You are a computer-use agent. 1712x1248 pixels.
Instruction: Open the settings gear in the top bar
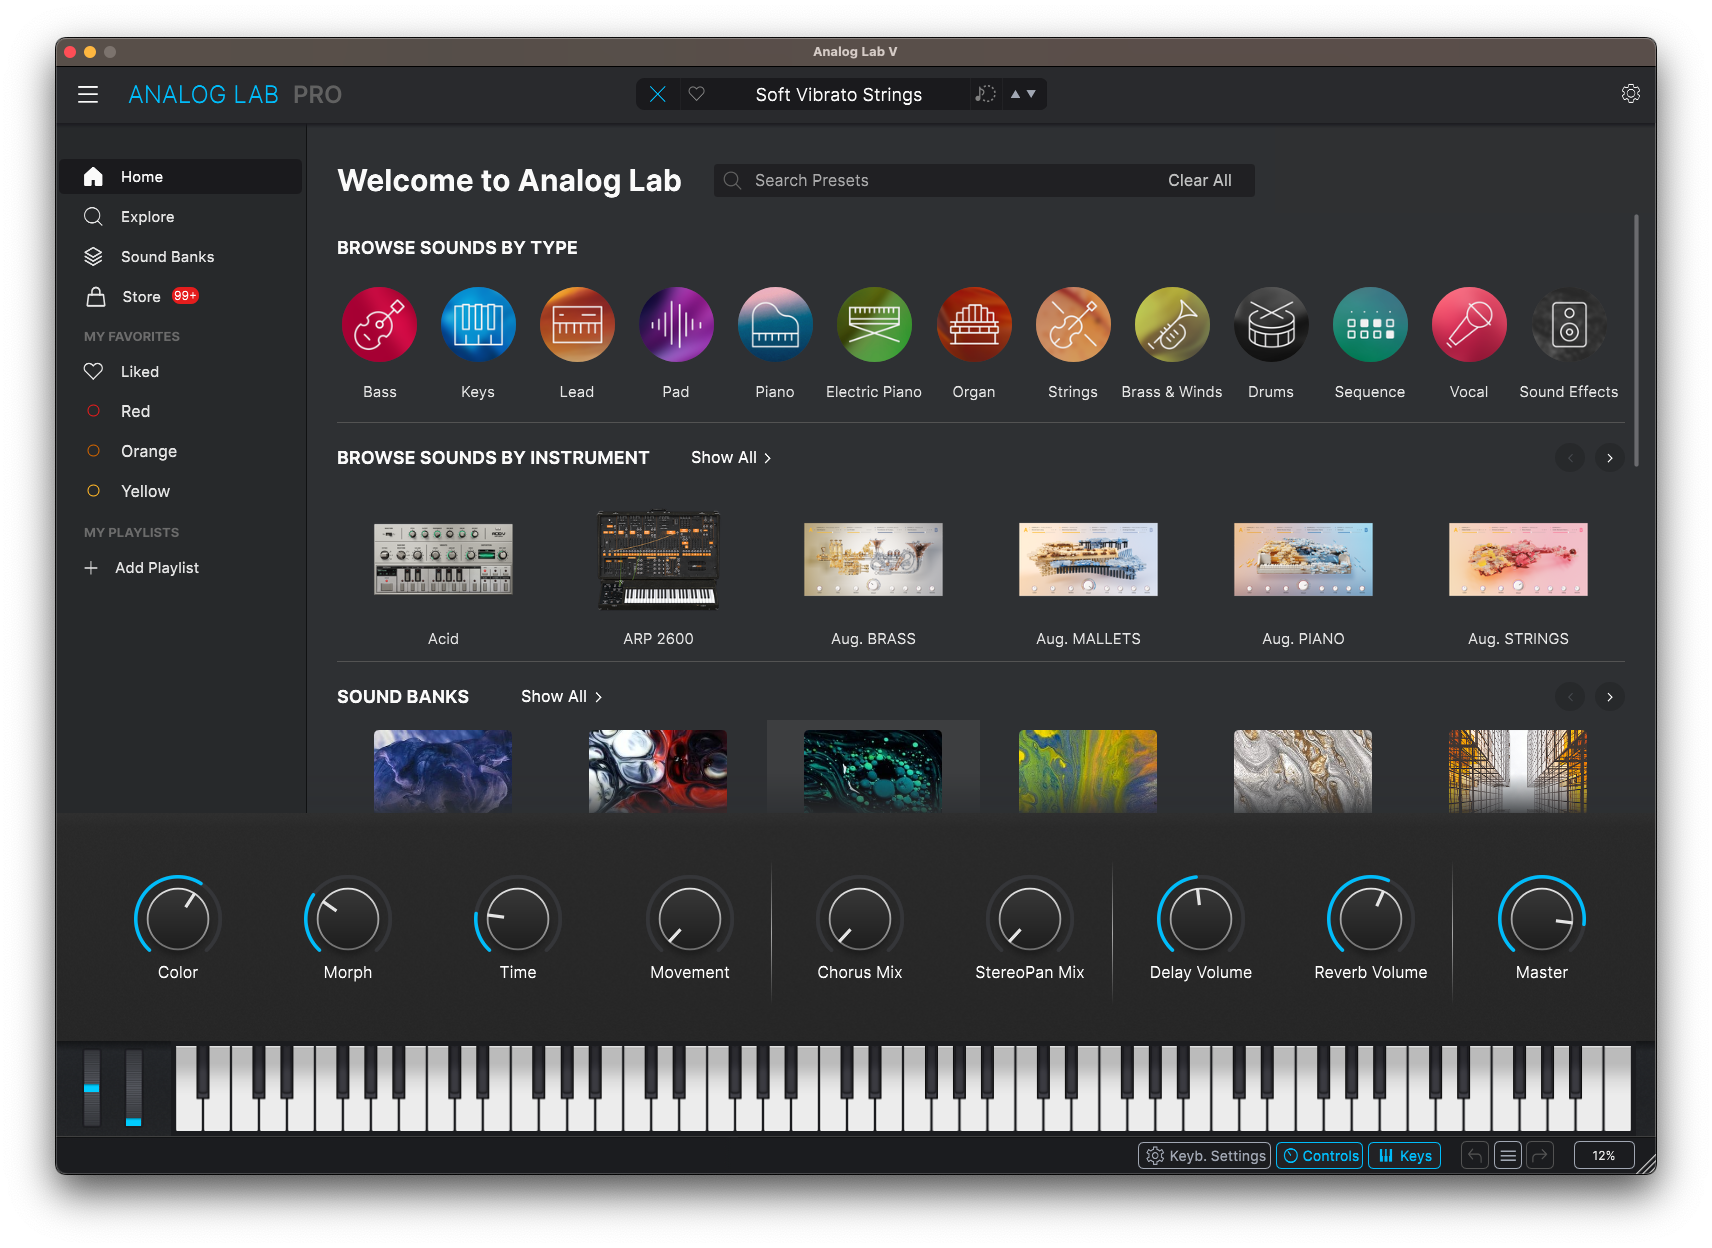click(1630, 93)
